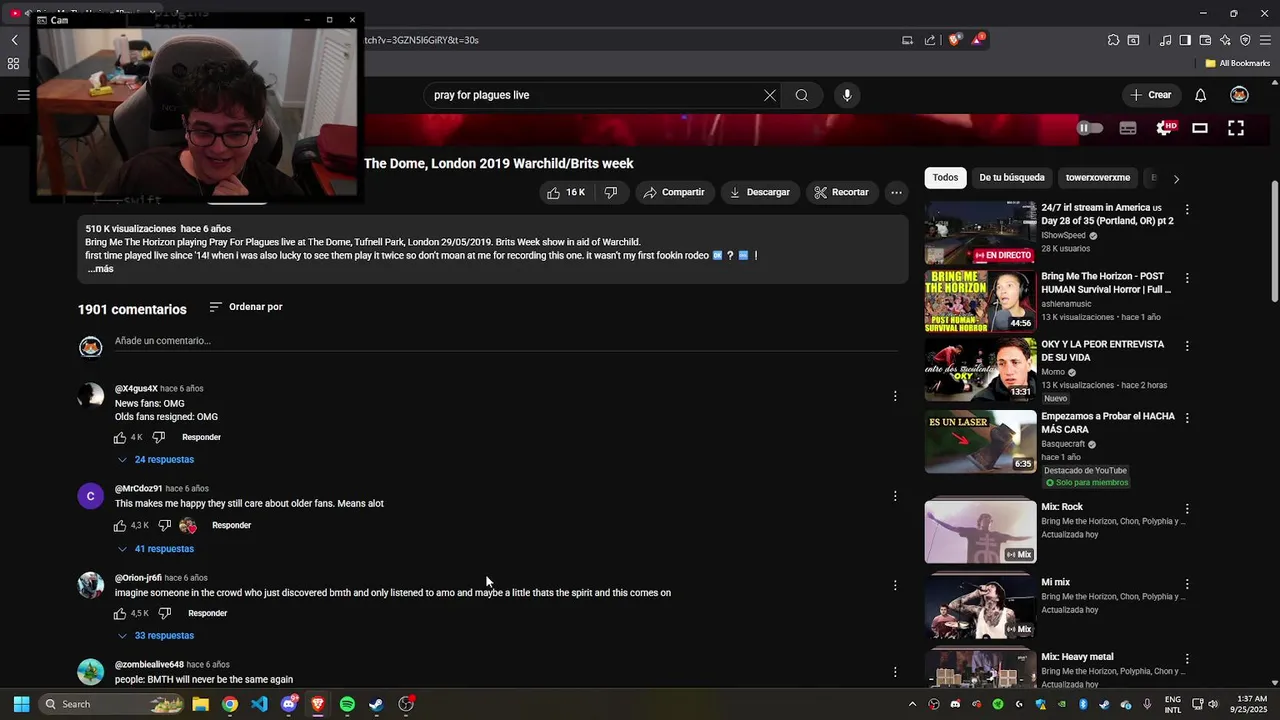The width and height of the screenshot is (1280, 720).
Task: Expand 33 respuestas under Orion-jr6fi comment
Action: coord(156,636)
